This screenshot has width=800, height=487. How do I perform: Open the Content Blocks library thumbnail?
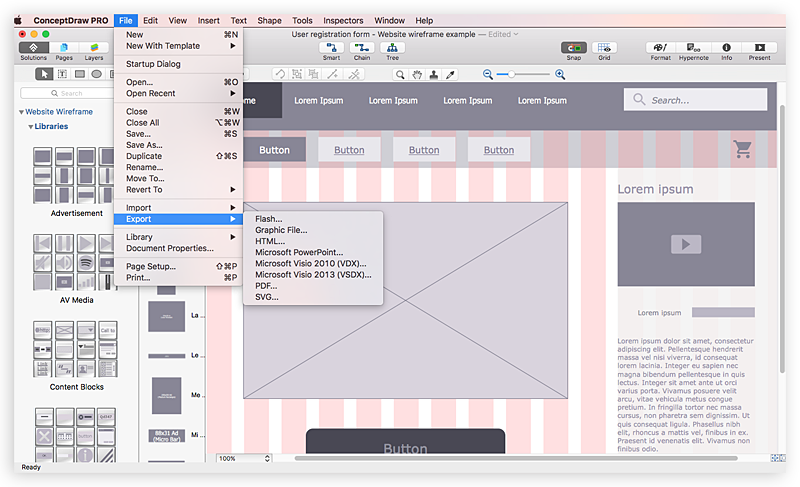click(76, 349)
